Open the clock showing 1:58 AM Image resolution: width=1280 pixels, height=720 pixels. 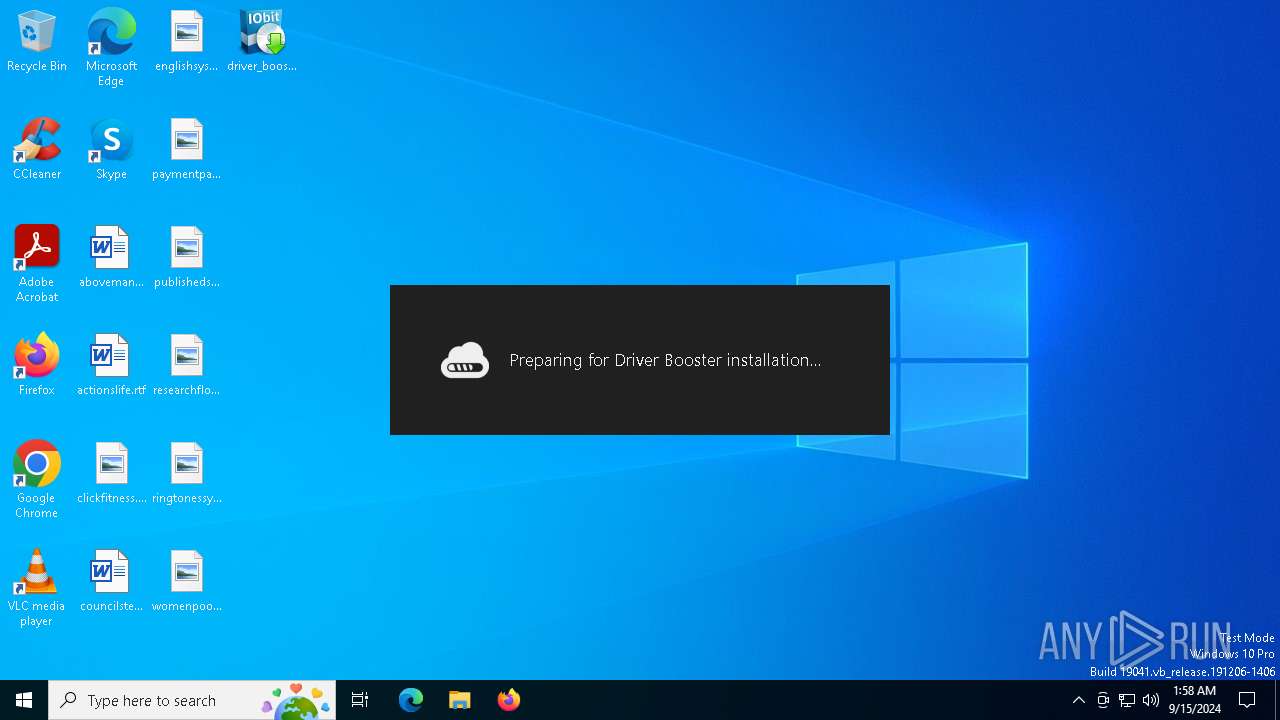(1194, 700)
